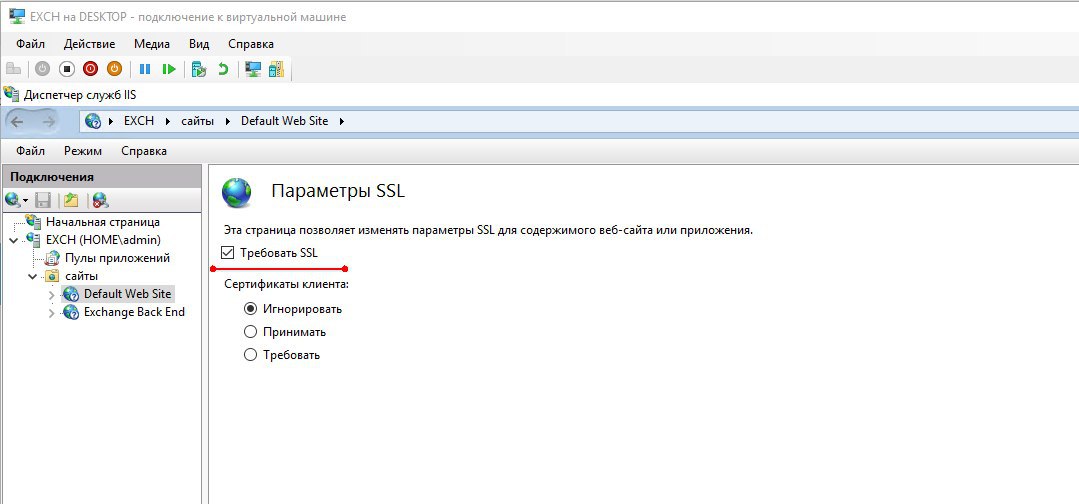Expand the Default Web Site node
1079x504 pixels.
52,295
